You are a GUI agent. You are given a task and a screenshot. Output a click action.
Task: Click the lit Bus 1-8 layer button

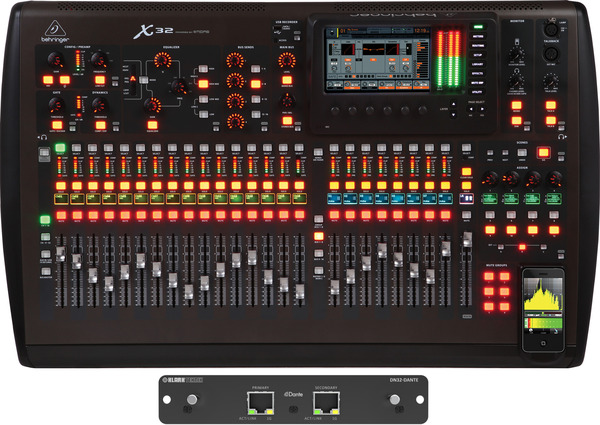(318, 236)
